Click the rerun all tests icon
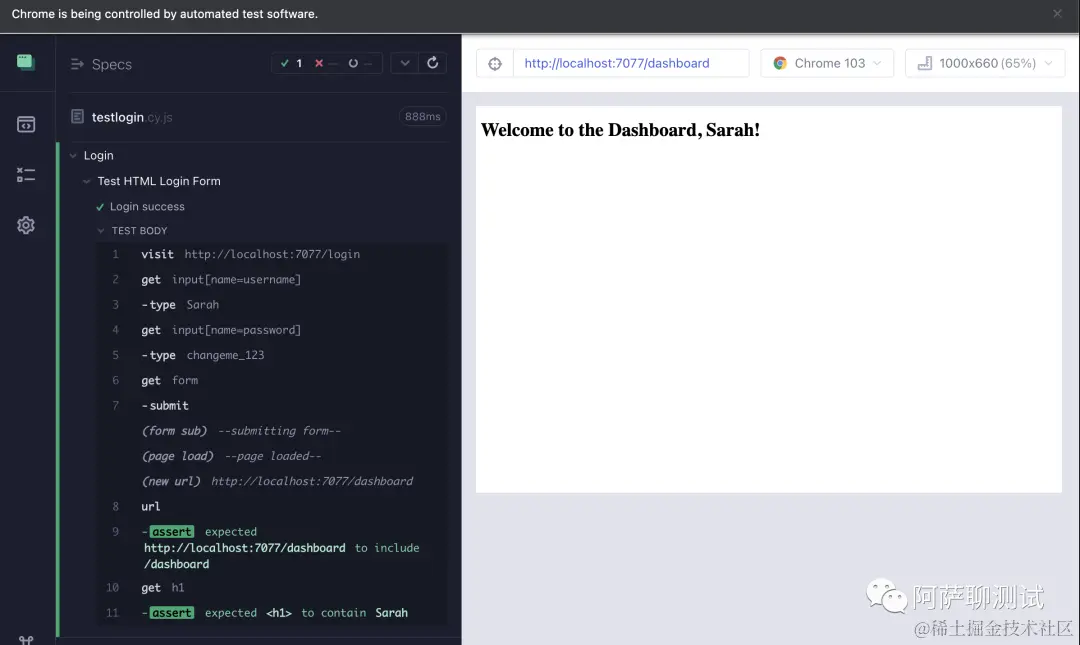Image resolution: width=1080 pixels, height=645 pixels. 433,63
